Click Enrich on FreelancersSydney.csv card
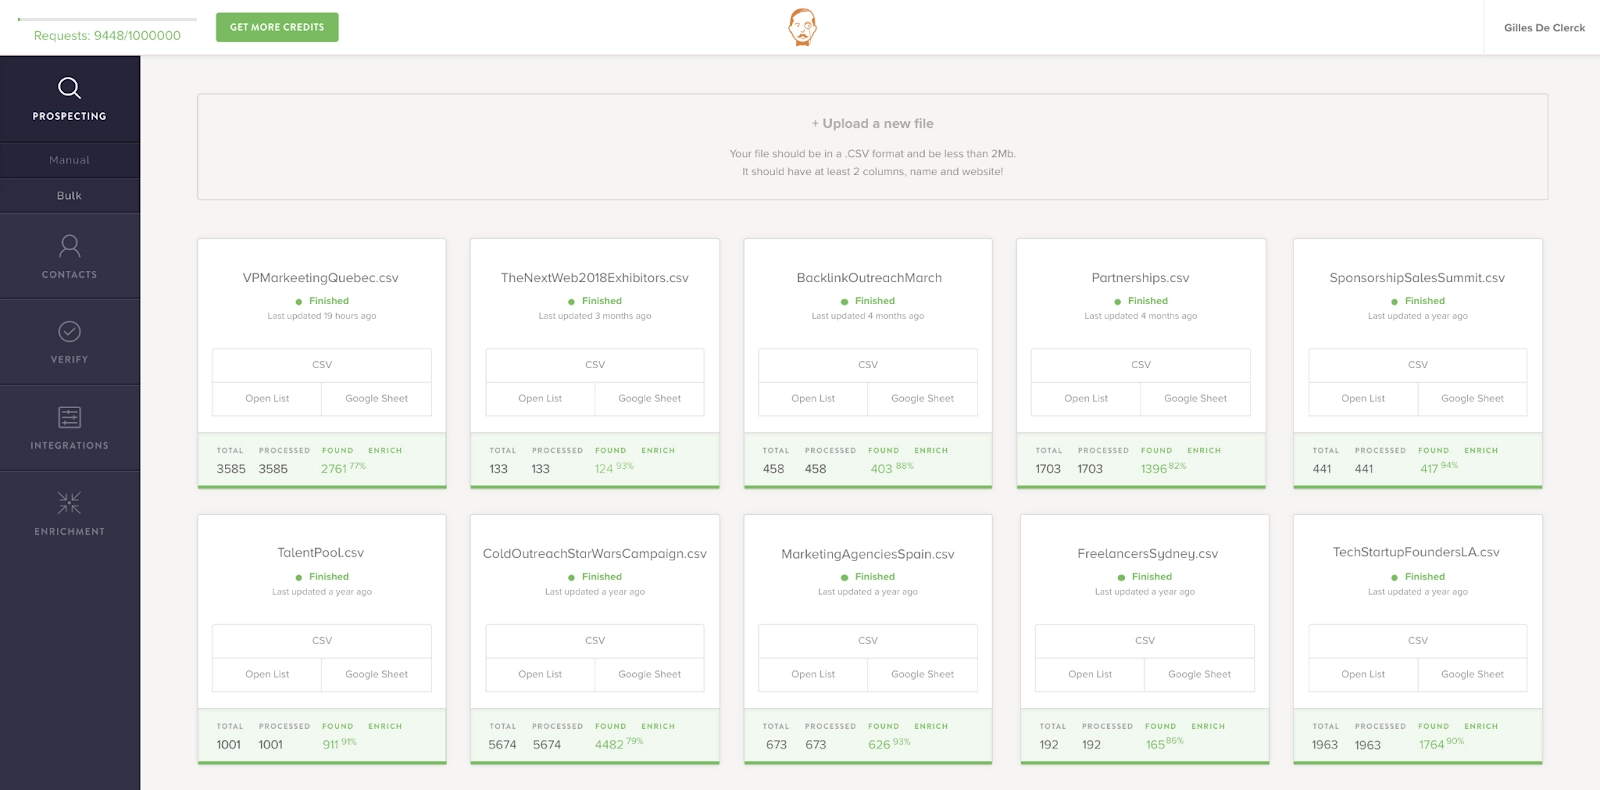1600x790 pixels. coord(1208,727)
